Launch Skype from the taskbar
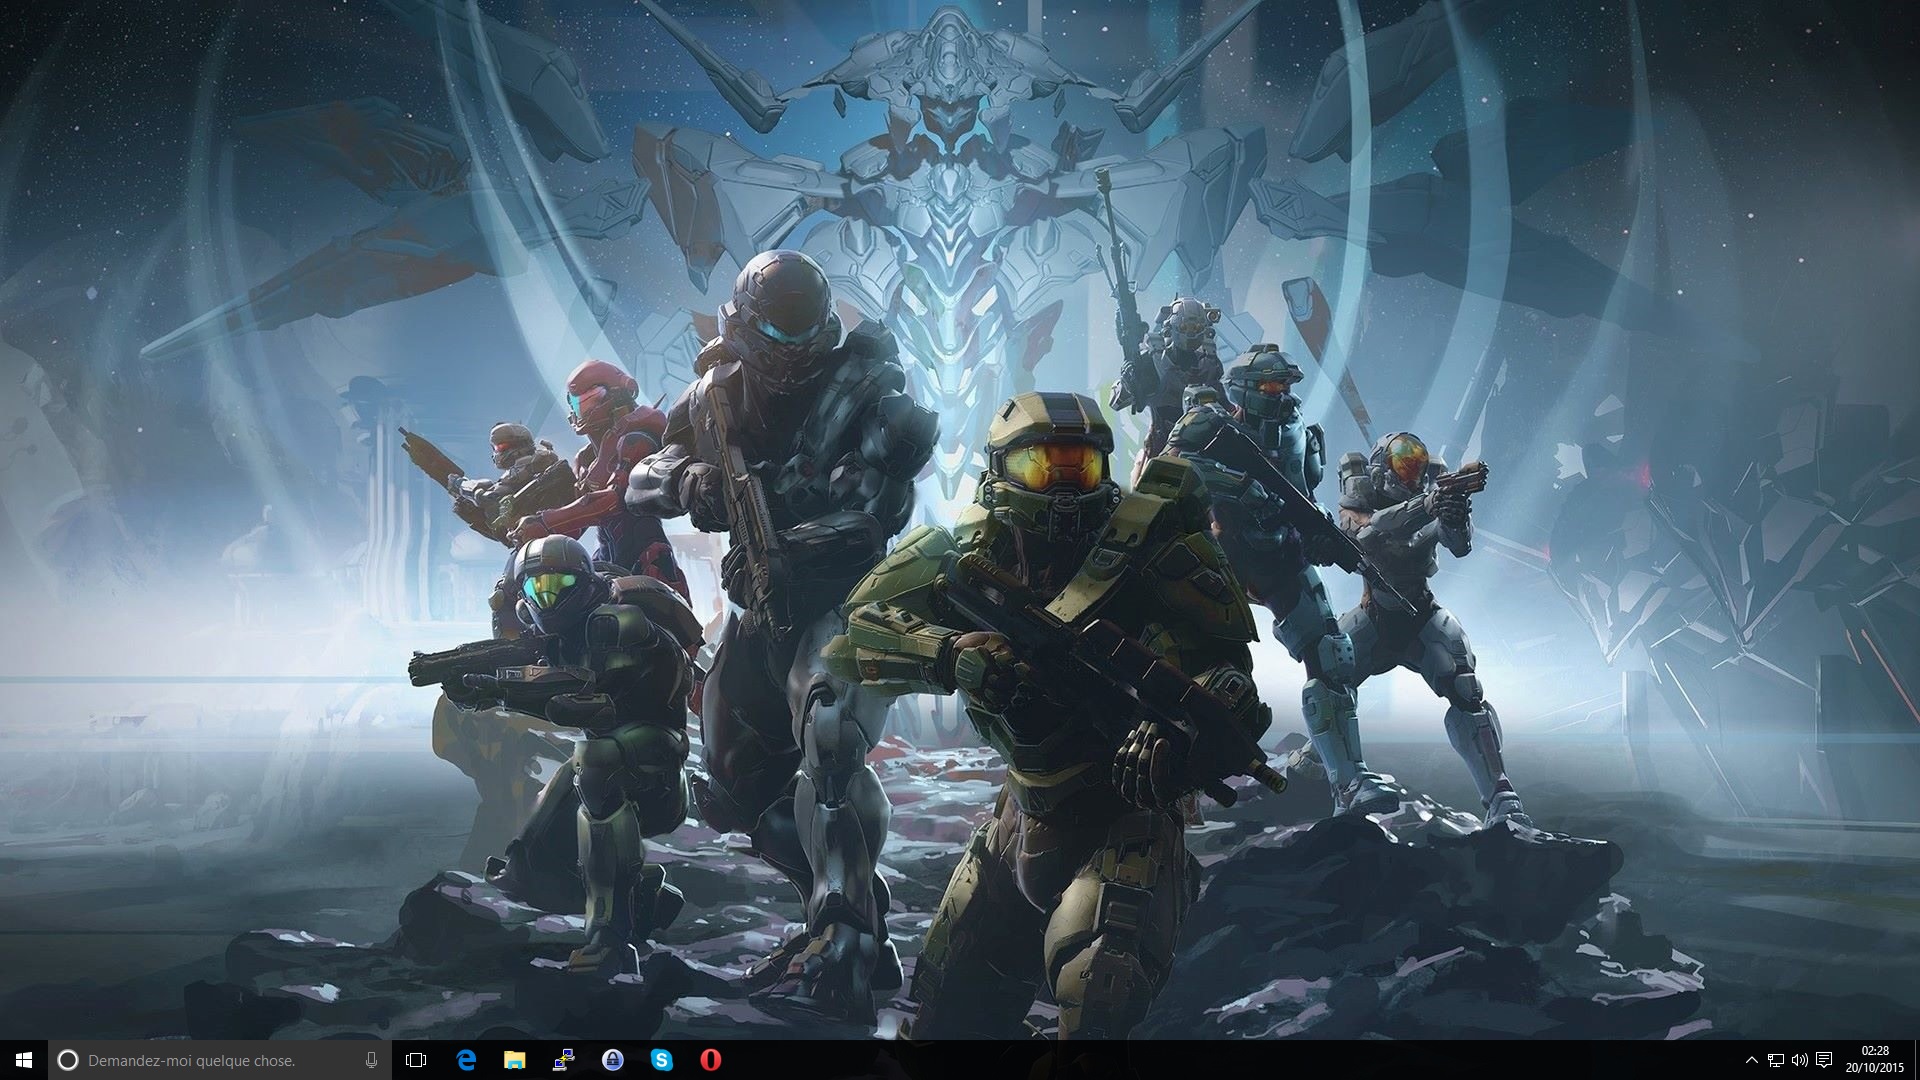Image resolution: width=1920 pixels, height=1080 pixels. click(x=661, y=1060)
